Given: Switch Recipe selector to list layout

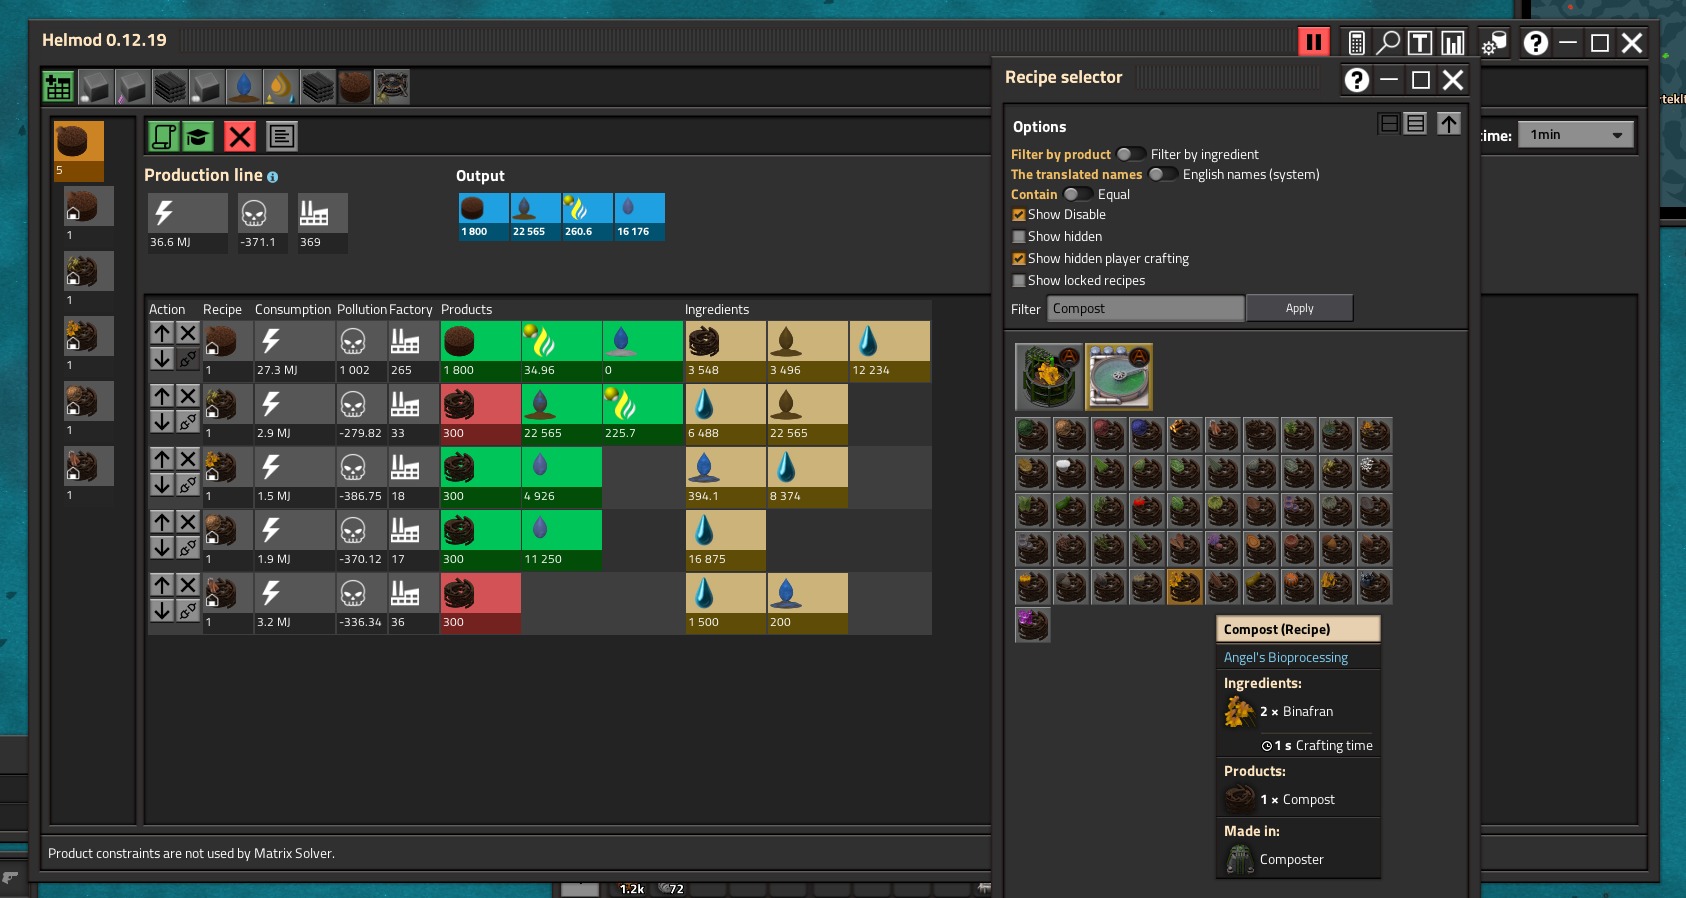Looking at the screenshot, I should click(x=1415, y=123).
